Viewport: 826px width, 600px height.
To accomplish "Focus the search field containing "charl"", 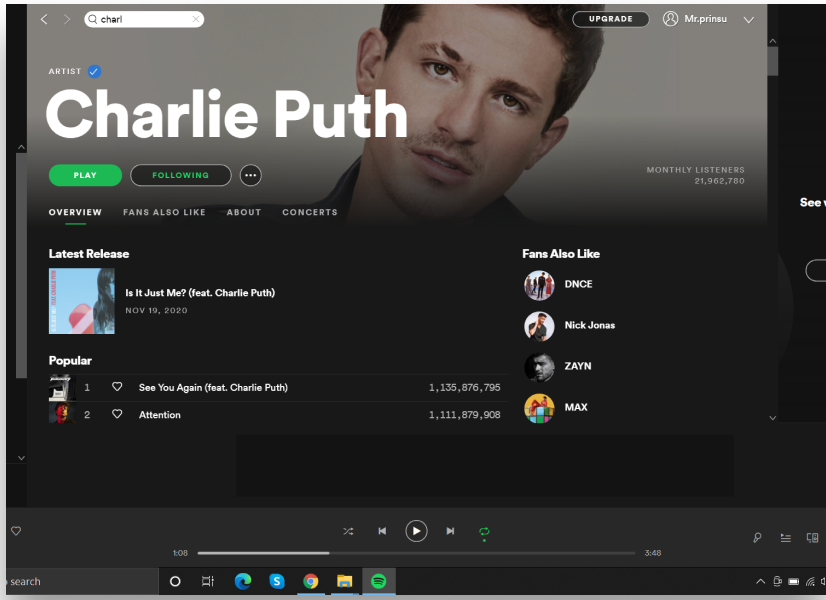I will point(144,19).
